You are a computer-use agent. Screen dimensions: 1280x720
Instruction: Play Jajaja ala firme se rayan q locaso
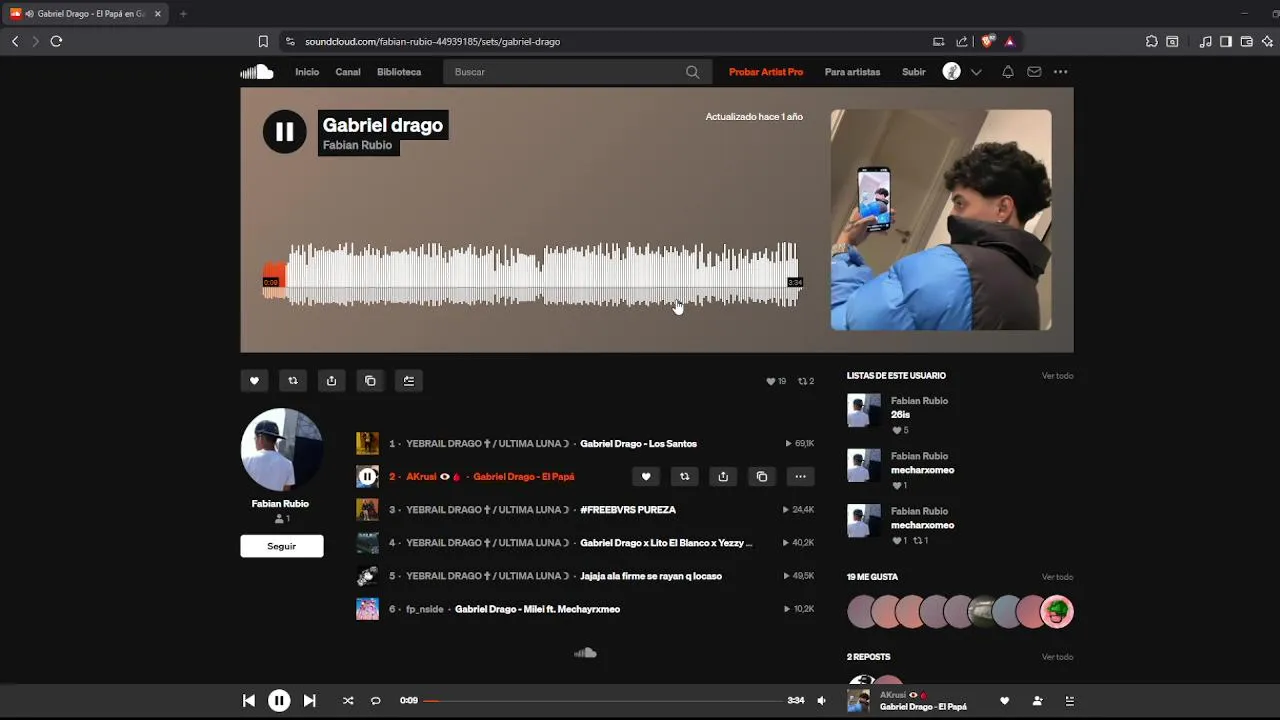tap(651, 576)
